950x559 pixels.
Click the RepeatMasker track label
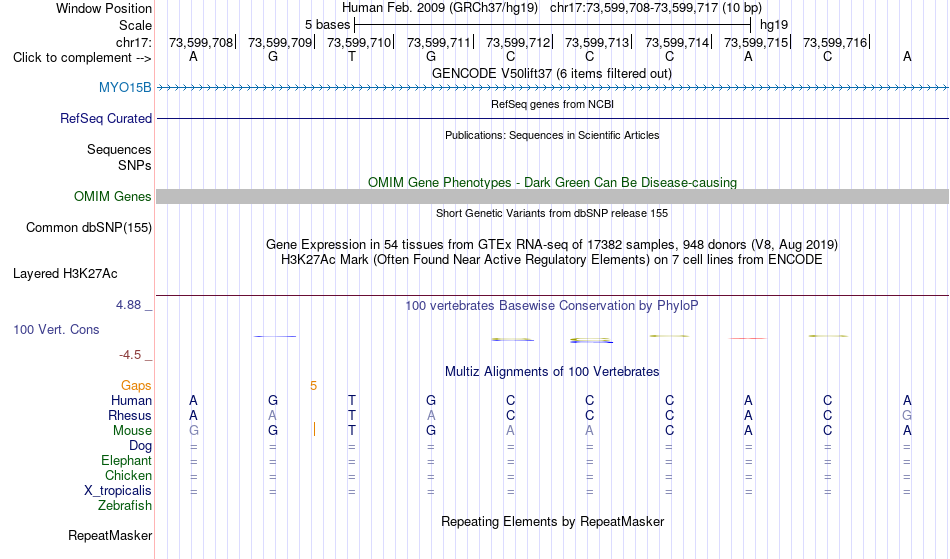(110, 535)
